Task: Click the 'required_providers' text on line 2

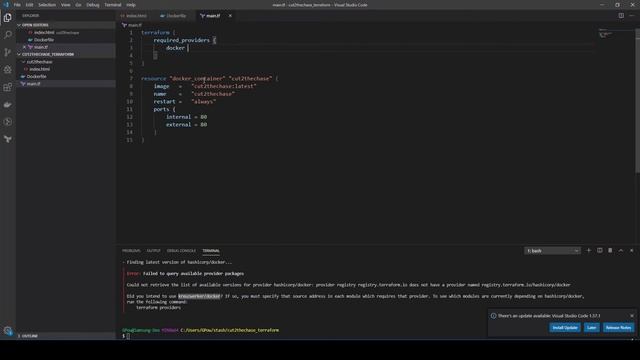Action: [182, 40]
